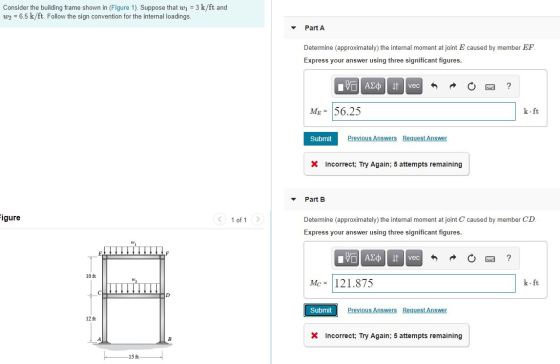This screenshot has width=560, height=364.
Task: Go to next figure arrow
Action: click(258, 219)
